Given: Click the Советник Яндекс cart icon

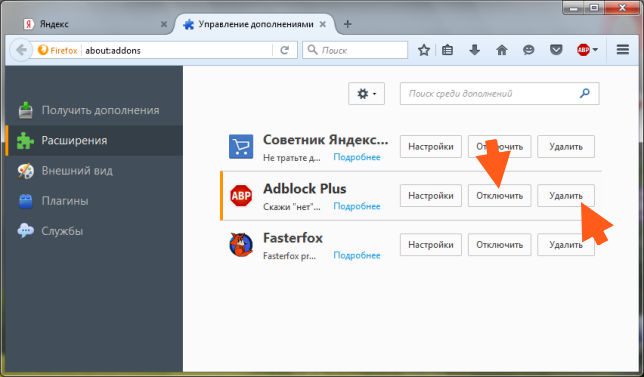Looking at the screenshot, I should [x=241, y=147].
